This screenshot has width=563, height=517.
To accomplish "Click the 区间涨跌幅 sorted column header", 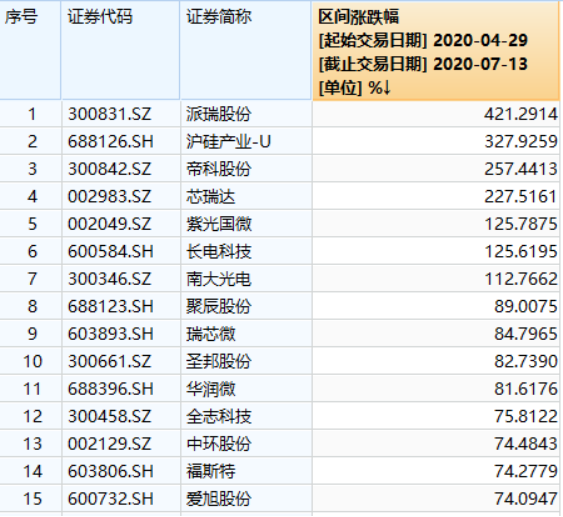I will pos(436,51).
